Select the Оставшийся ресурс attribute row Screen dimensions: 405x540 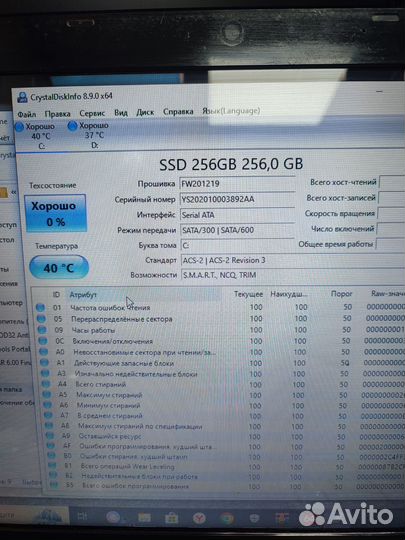[x=225, y=436]
